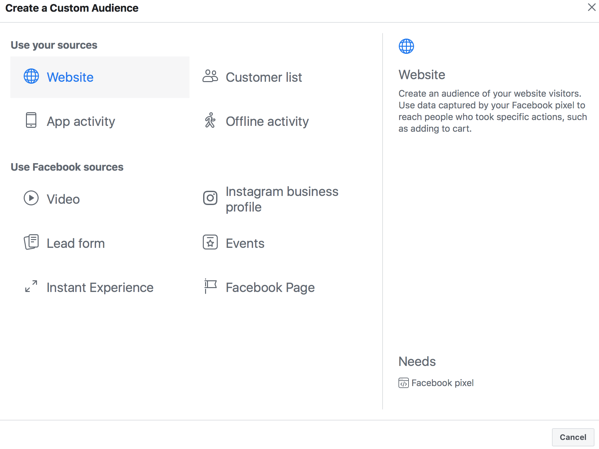Choose the Lead form option
The image size is (599, 449).
click(76, 243)
